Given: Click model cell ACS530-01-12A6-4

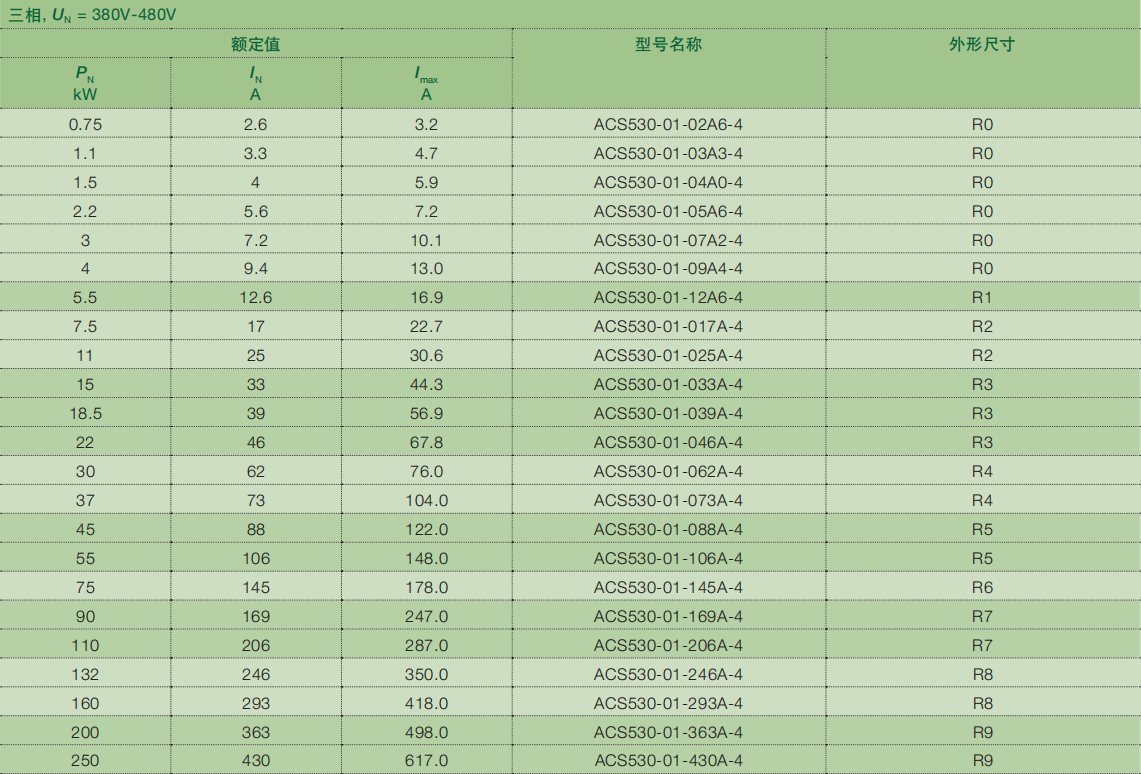Looking at the screenshot, I should [668, 297].
